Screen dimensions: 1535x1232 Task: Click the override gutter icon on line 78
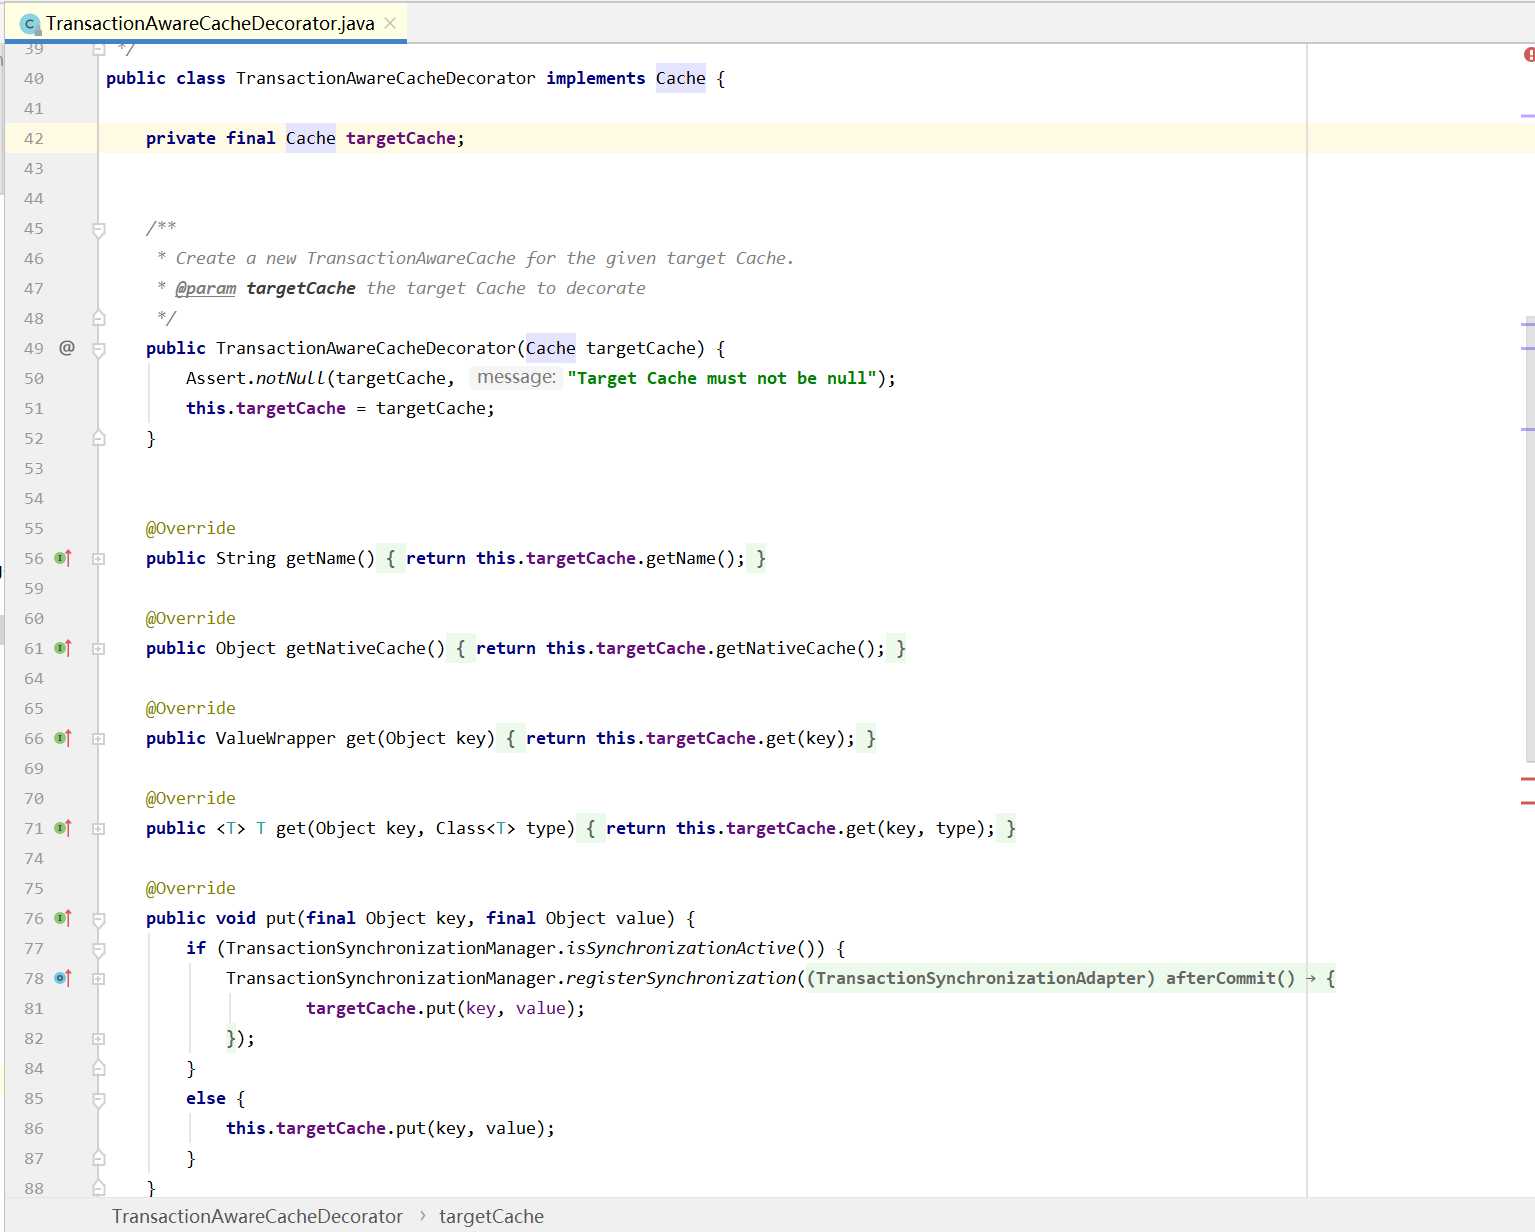[63, 978]
